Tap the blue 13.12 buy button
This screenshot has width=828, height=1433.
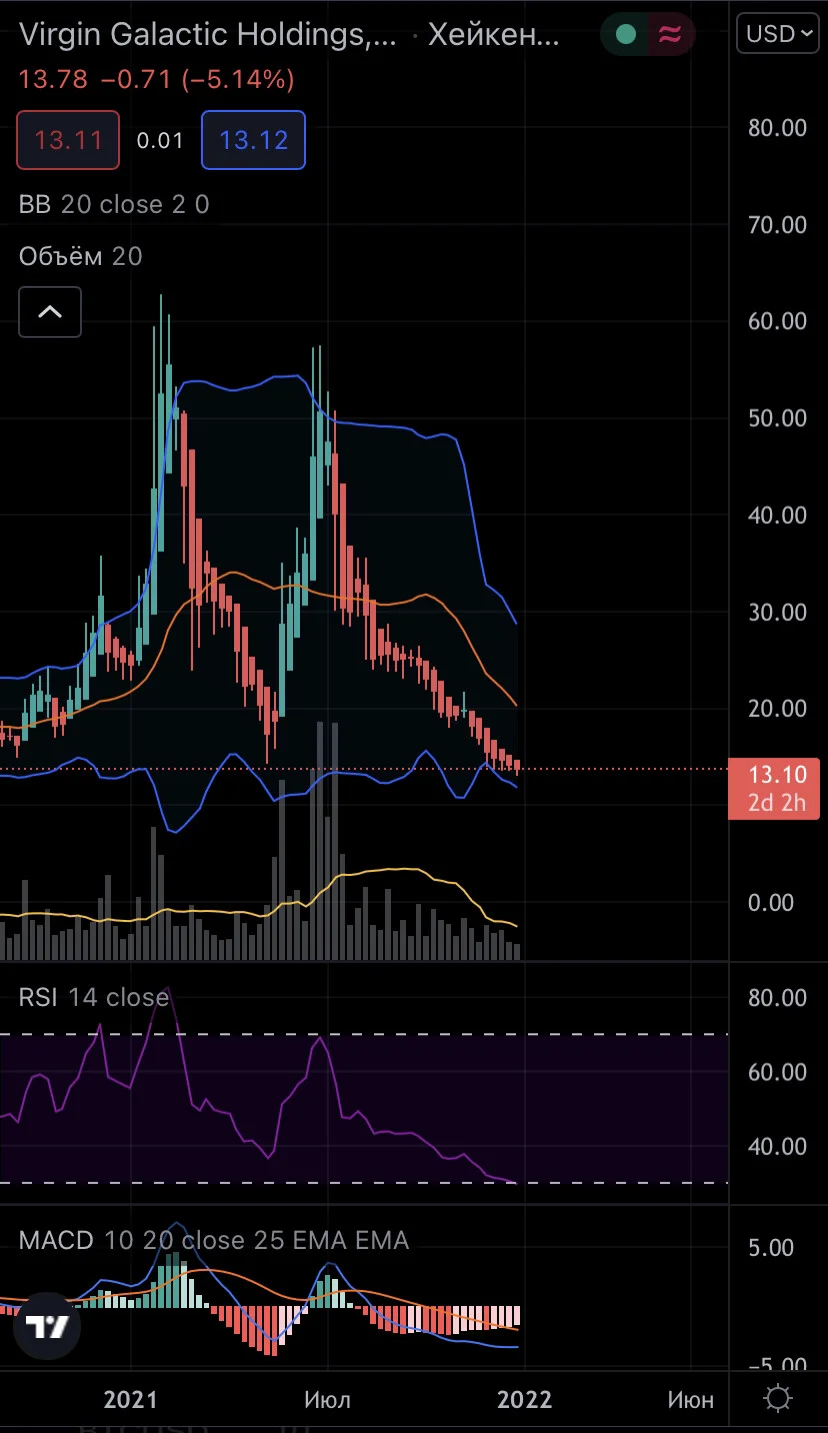254,140
